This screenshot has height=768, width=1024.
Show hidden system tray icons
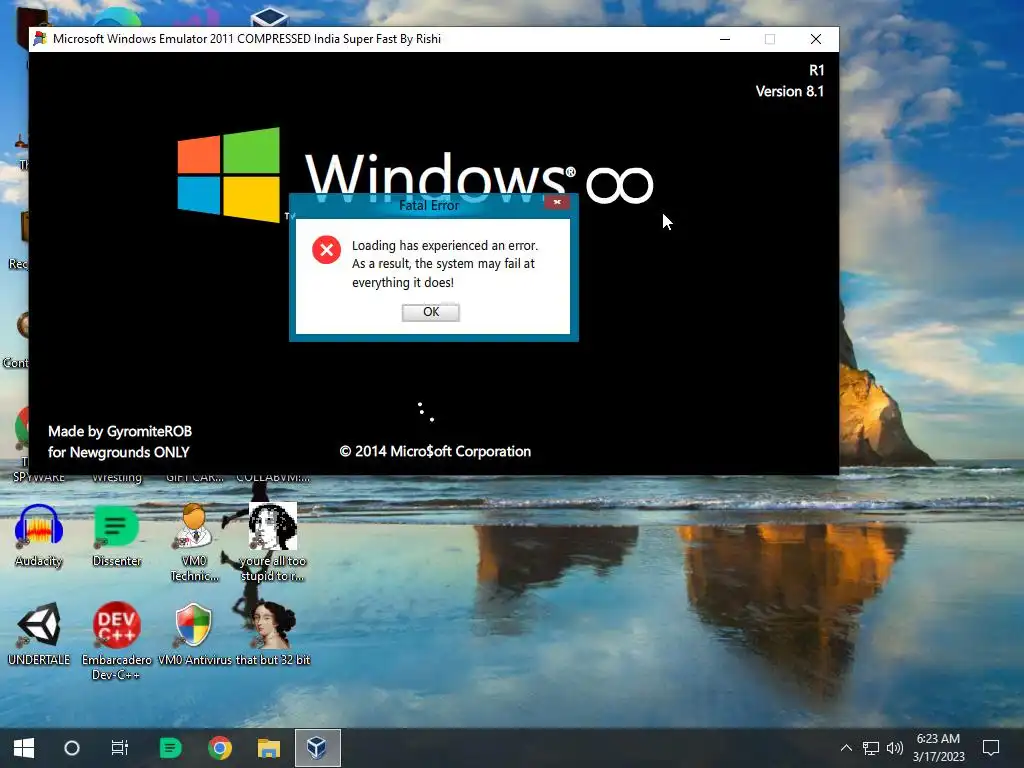tap(846, 748)
